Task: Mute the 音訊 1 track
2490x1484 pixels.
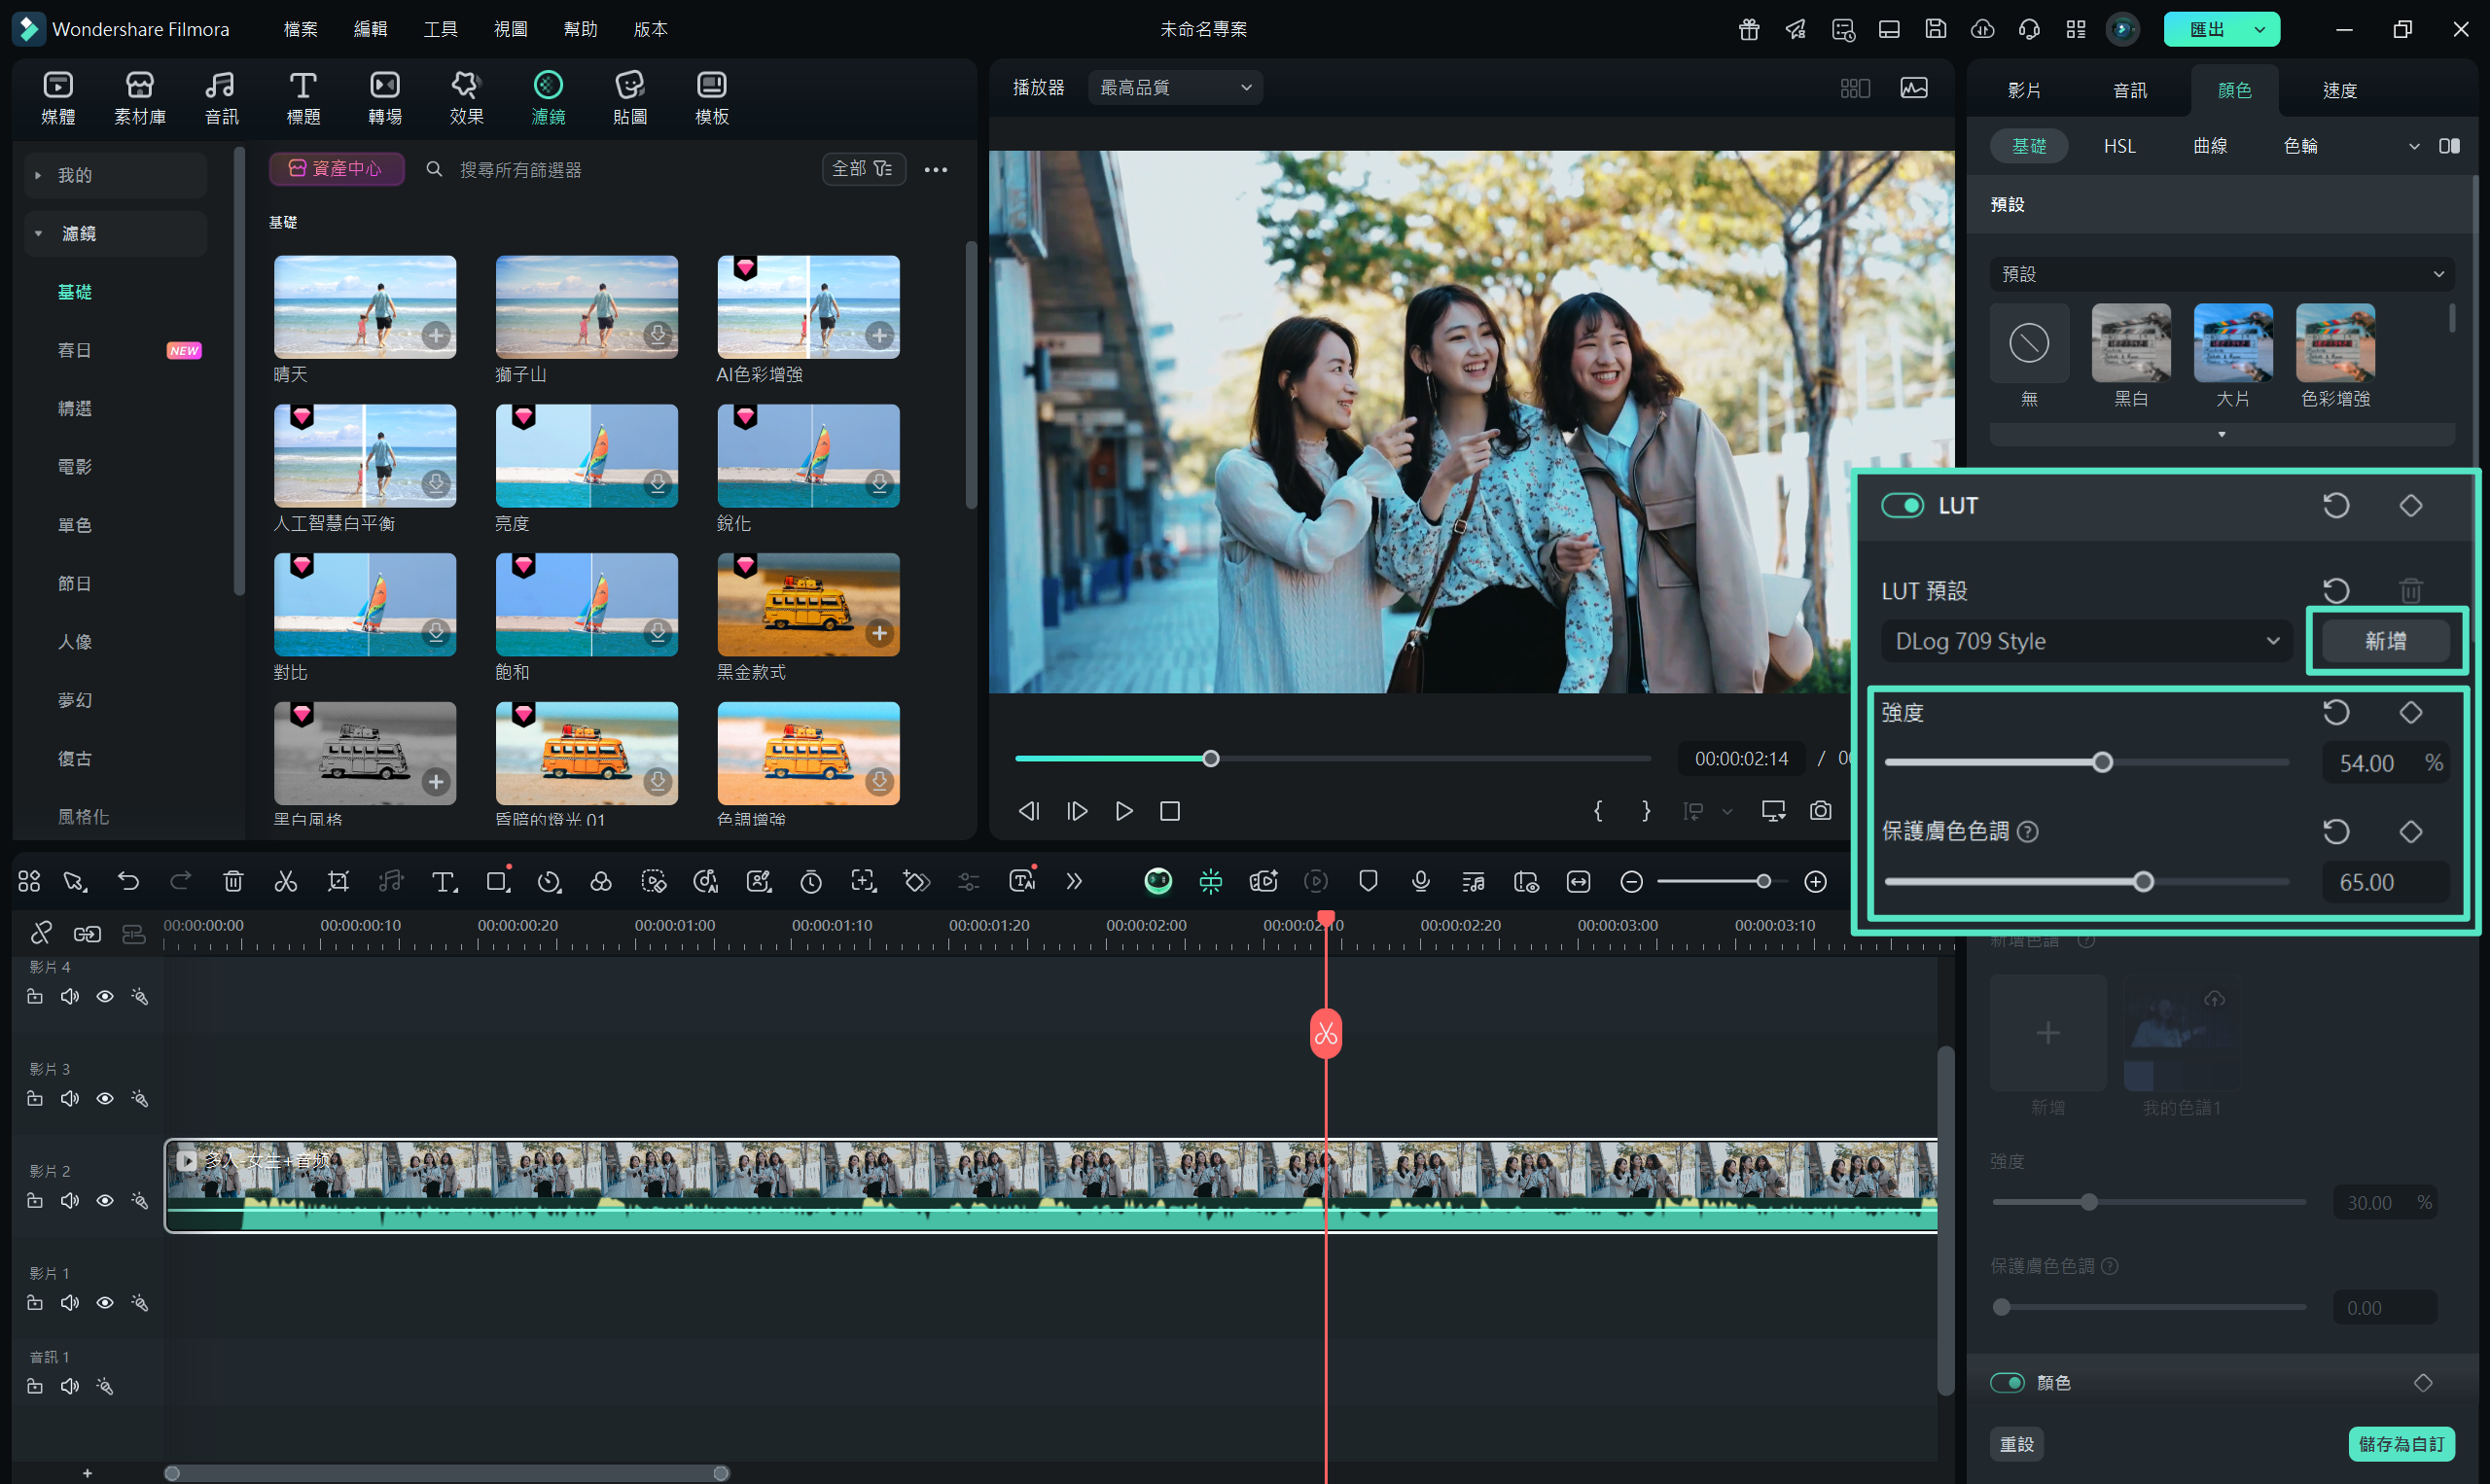Action: [70, 1386]
